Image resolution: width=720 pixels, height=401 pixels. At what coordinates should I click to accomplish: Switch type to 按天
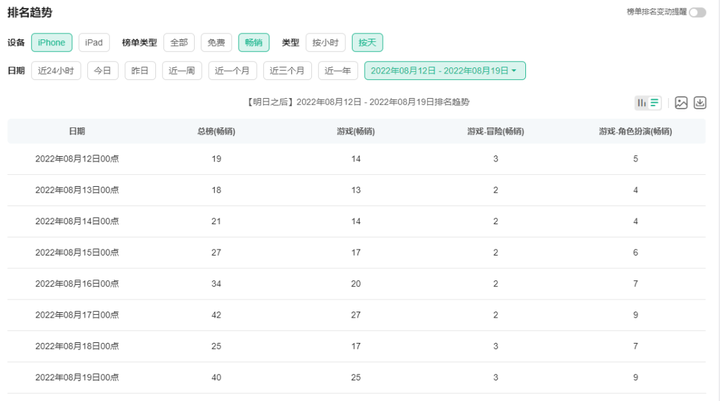coord(367,43)
